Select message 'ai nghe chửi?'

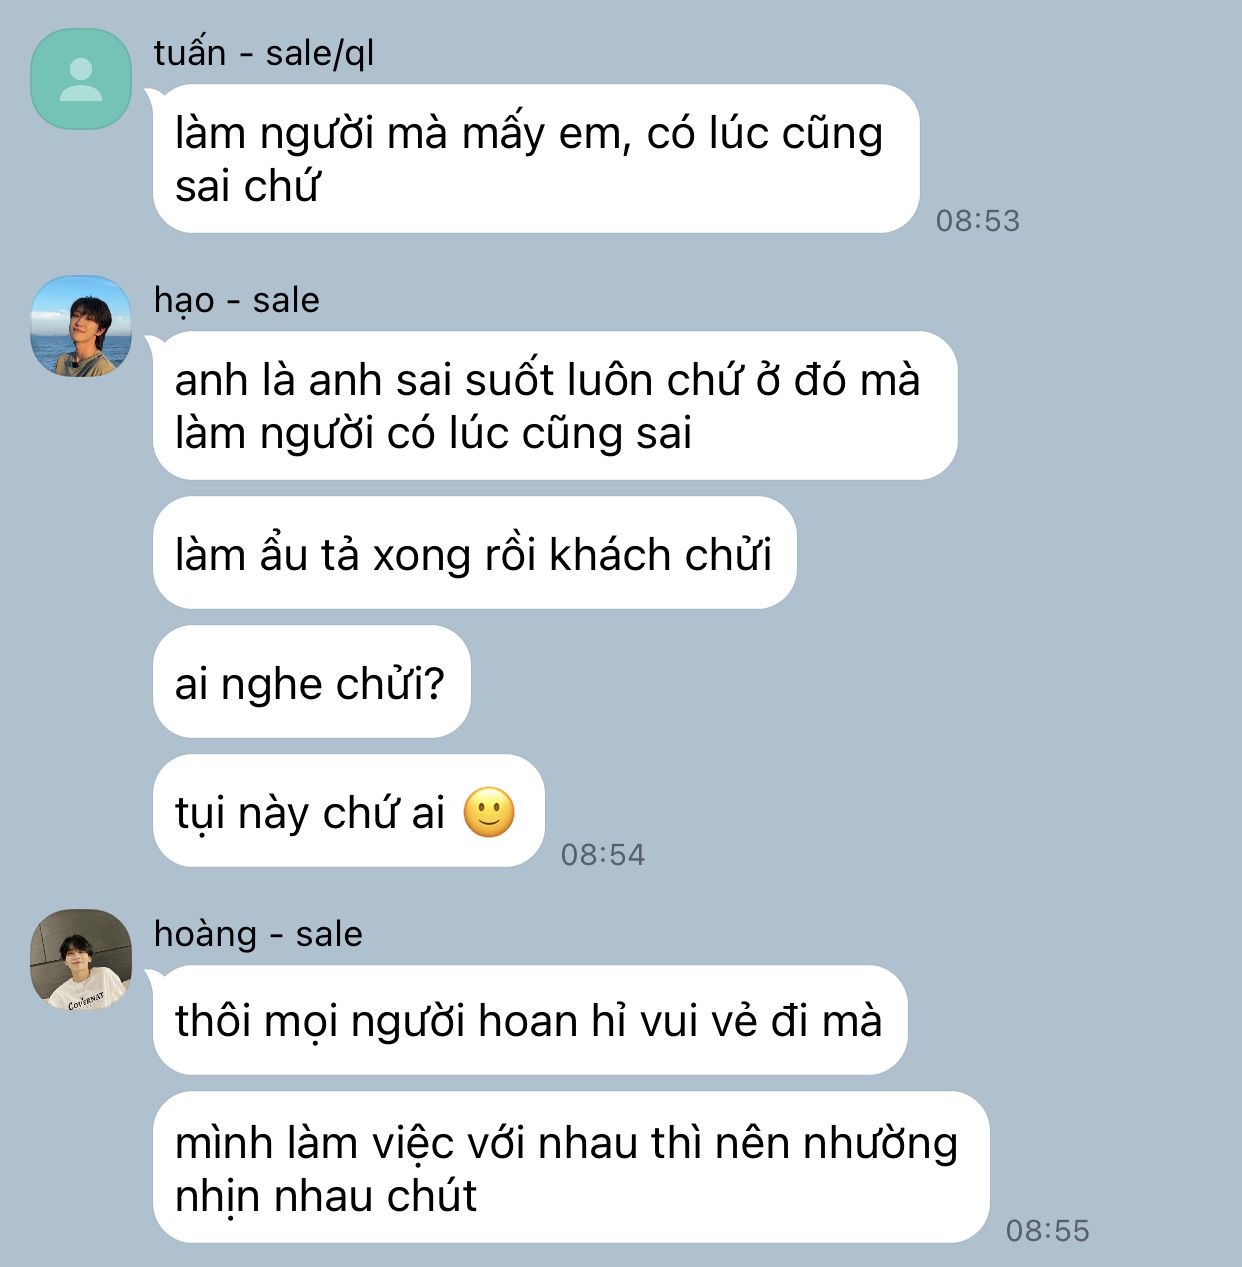[x=311, y=682]
